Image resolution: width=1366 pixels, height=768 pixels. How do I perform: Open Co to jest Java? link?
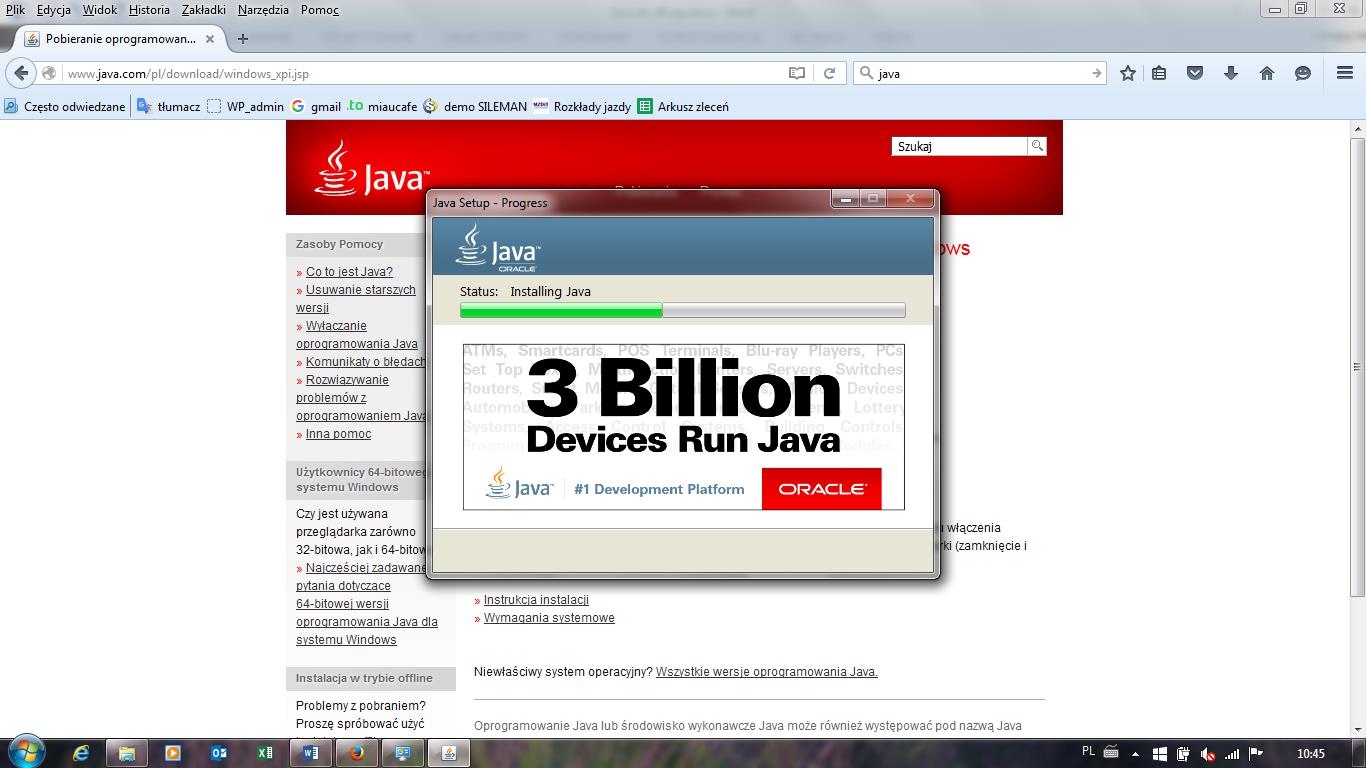pyautogui.click(x=349, y=272)
